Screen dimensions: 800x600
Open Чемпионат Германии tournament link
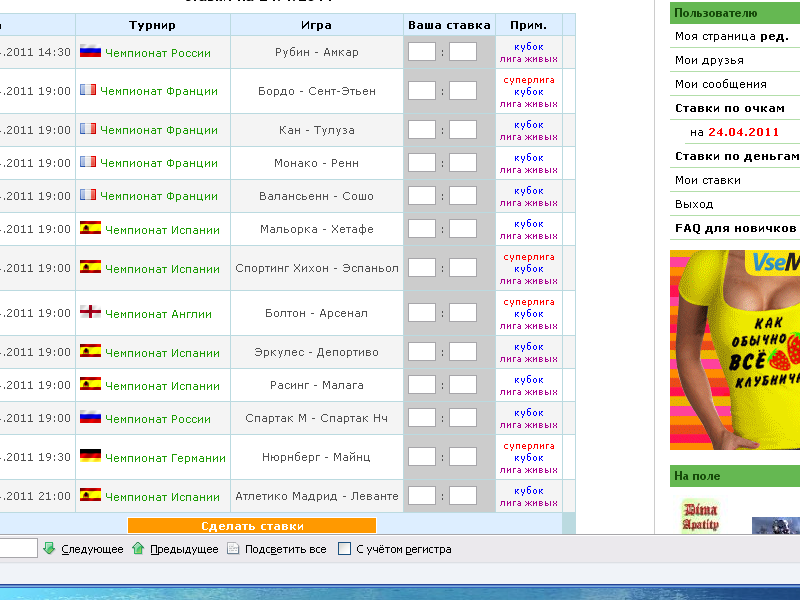coord(165,458)
